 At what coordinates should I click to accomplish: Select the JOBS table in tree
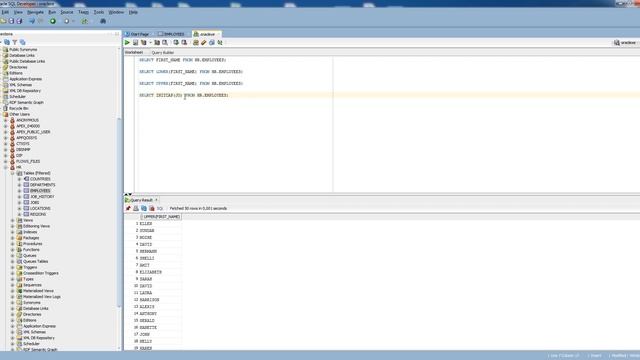click(35, 202)
